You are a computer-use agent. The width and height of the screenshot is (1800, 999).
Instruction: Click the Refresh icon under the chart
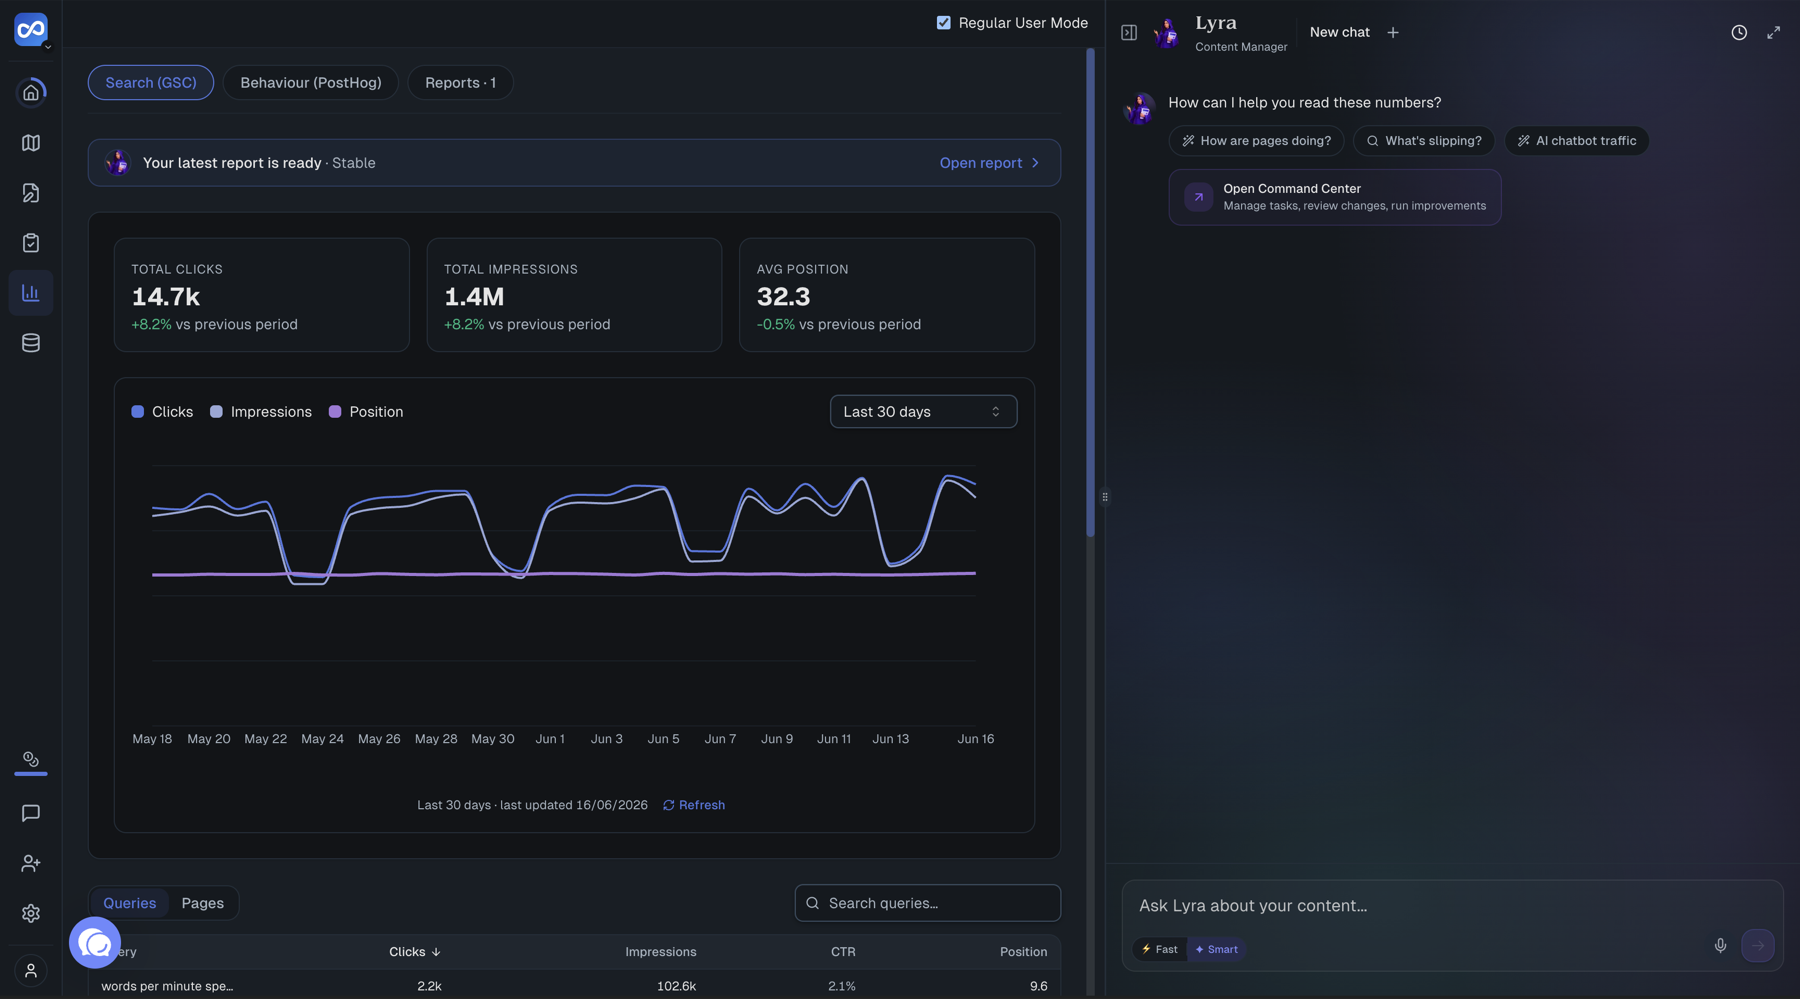pos(669,805)
